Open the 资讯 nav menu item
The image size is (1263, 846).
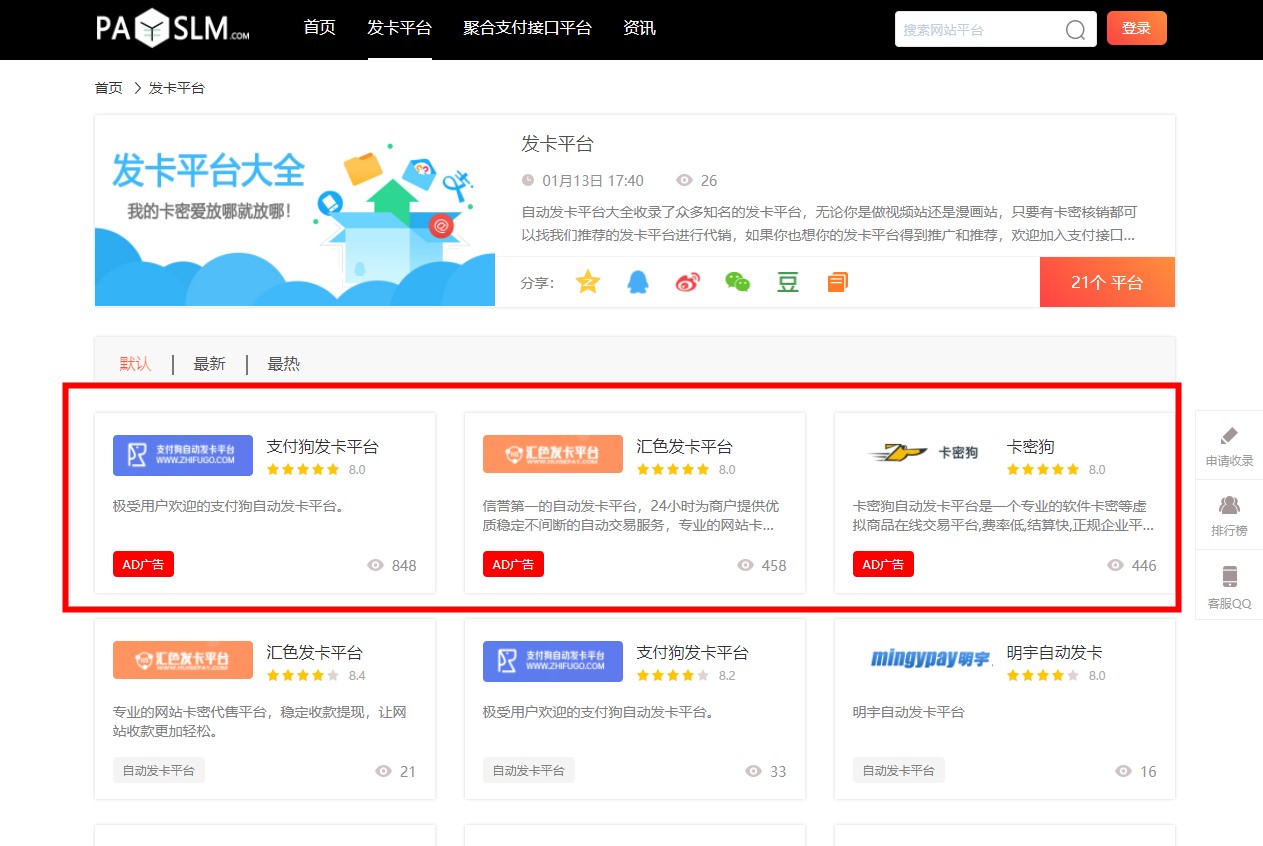pyautogui.click(x=639, y=28)
